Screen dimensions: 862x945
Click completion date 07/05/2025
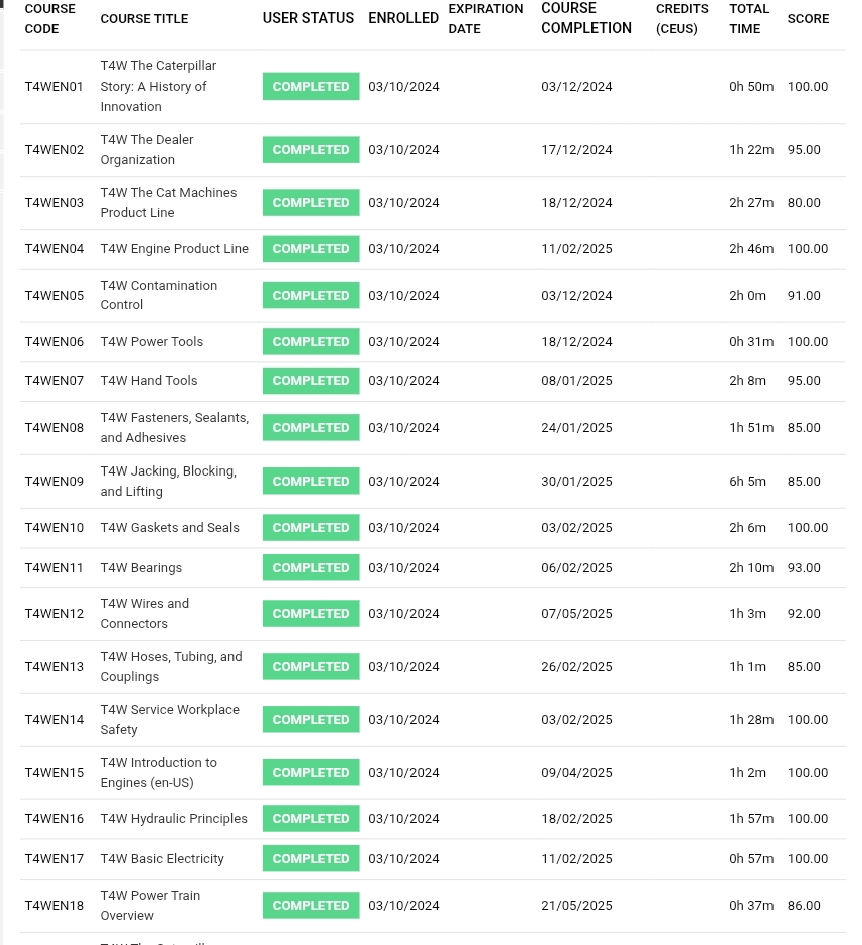click(x=576, y=614)
